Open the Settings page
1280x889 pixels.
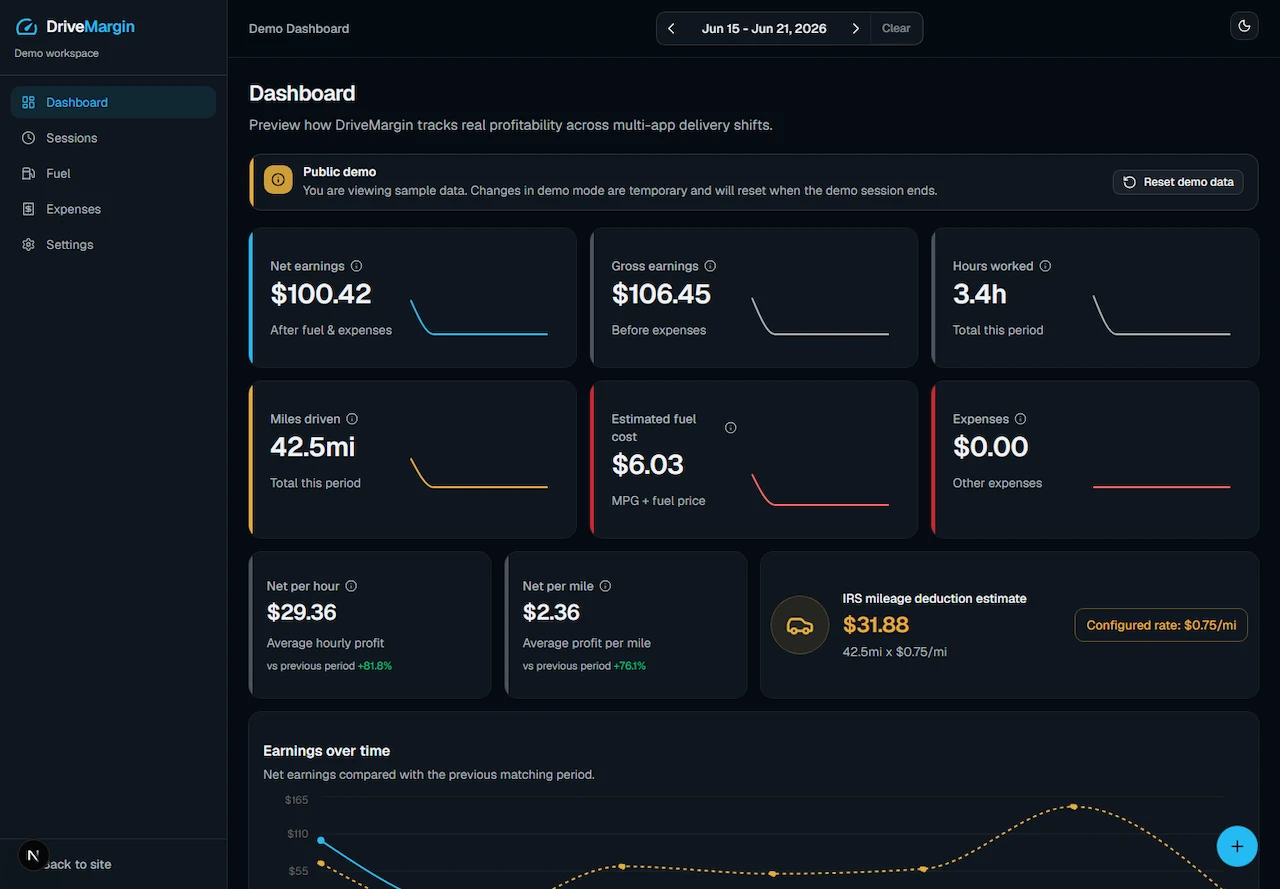click(113, 244)
